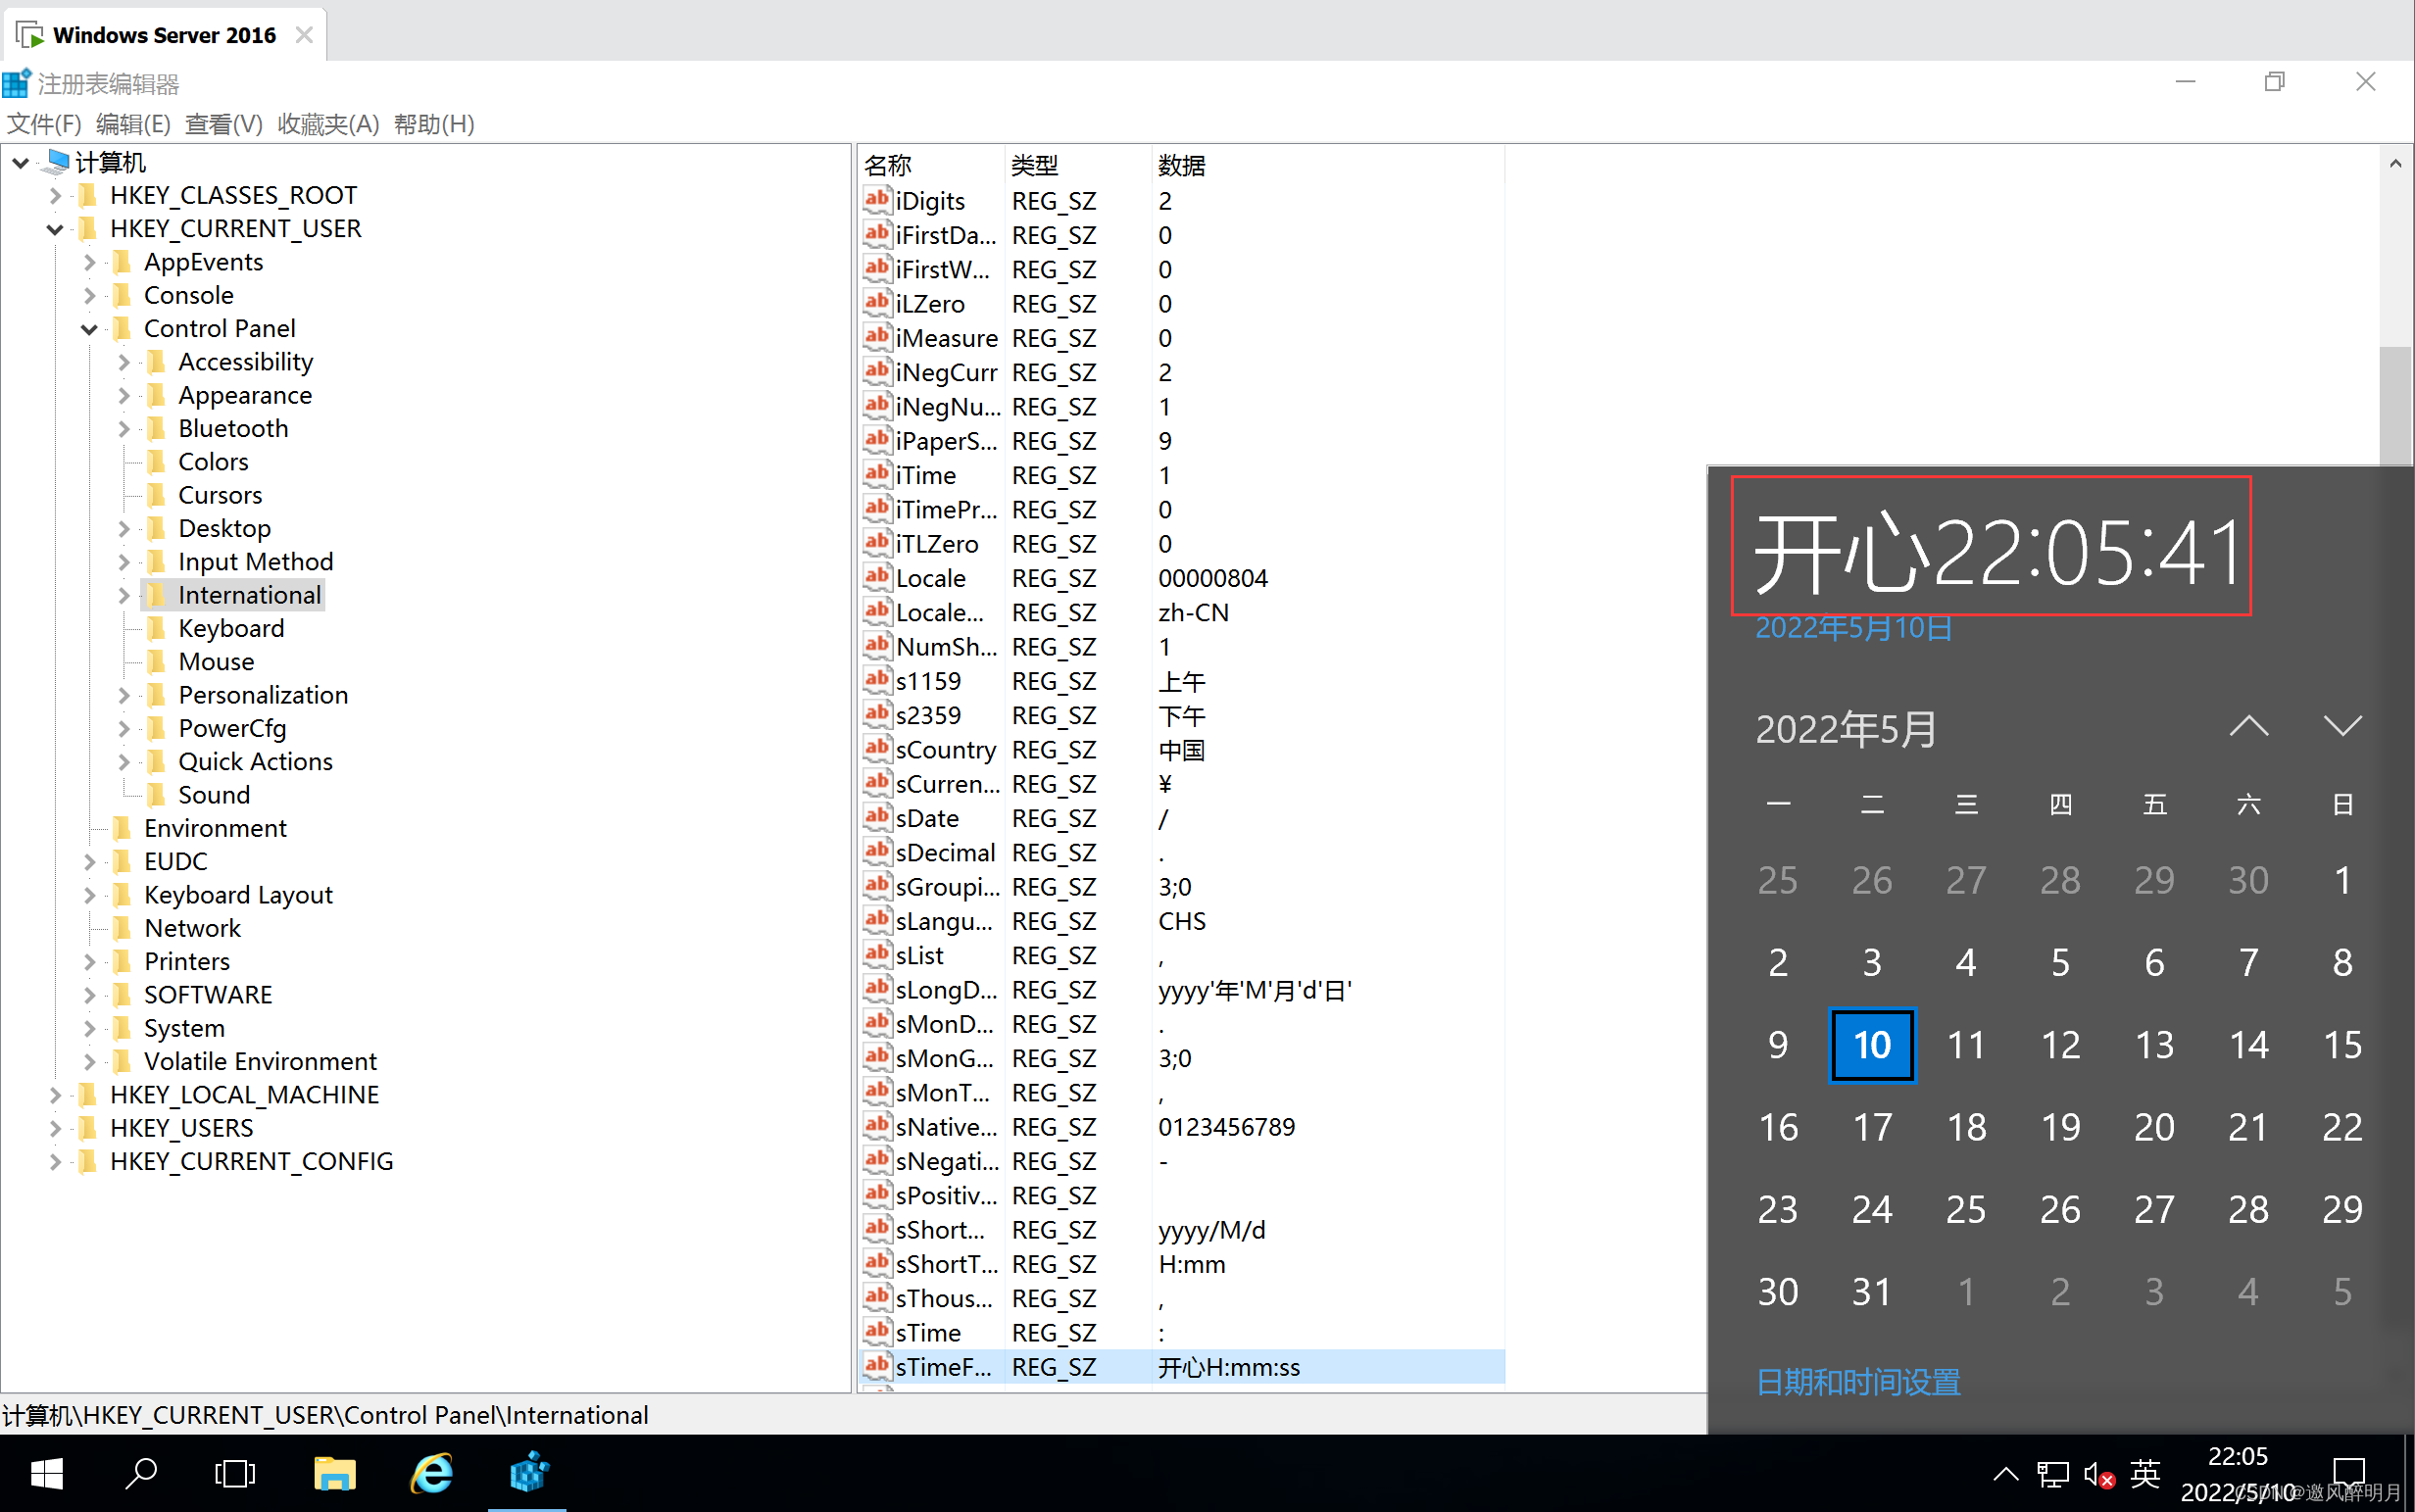Collapse the Control Panel tree node

[x=89, y=329]
